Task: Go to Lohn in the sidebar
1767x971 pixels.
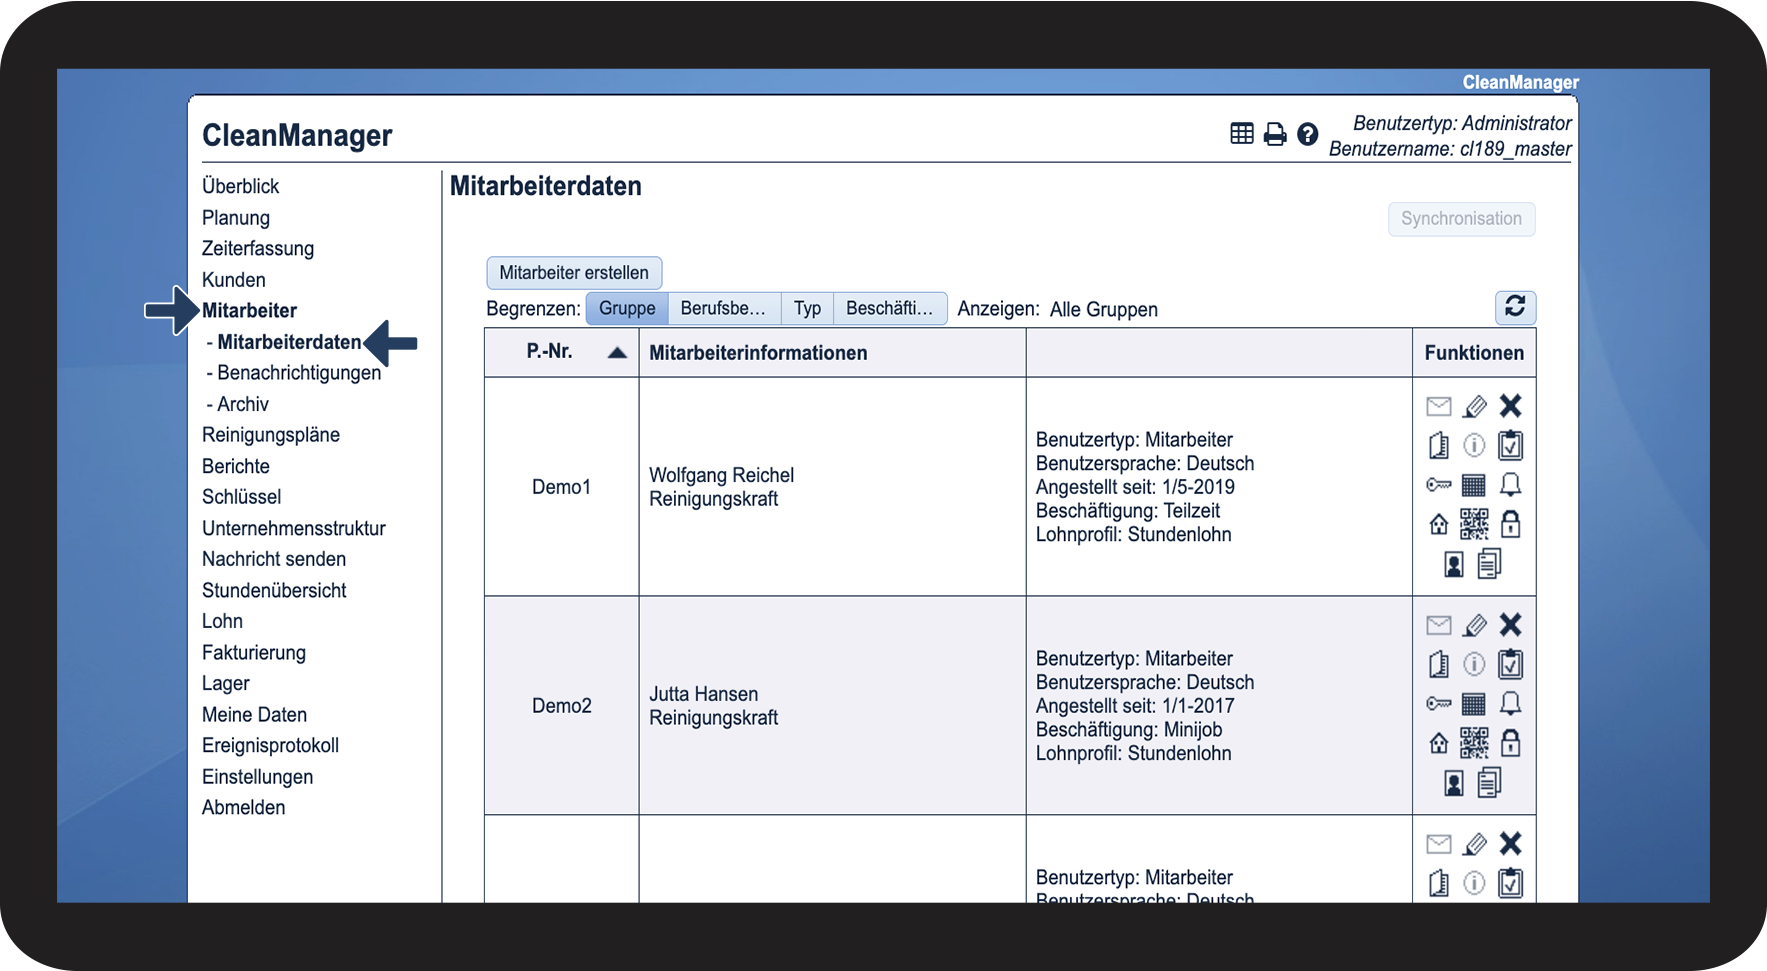Action: tap(222, 621)
